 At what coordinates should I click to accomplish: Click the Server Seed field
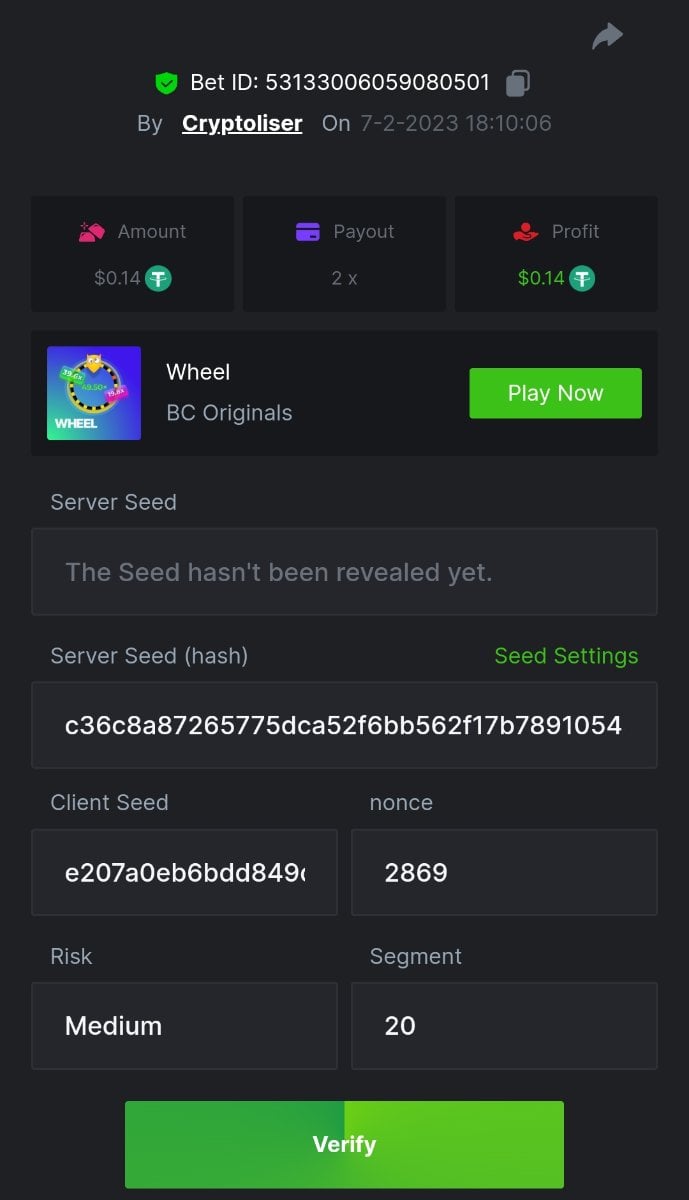[344, 572]
